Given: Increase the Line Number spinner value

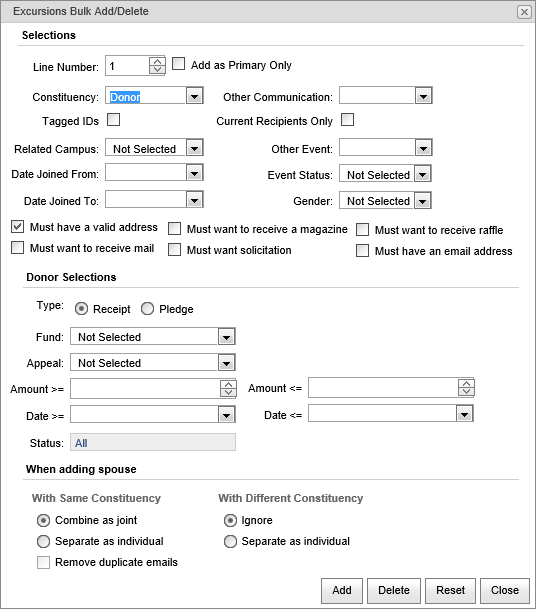Looking at the screenshot, I should [157, 61].
